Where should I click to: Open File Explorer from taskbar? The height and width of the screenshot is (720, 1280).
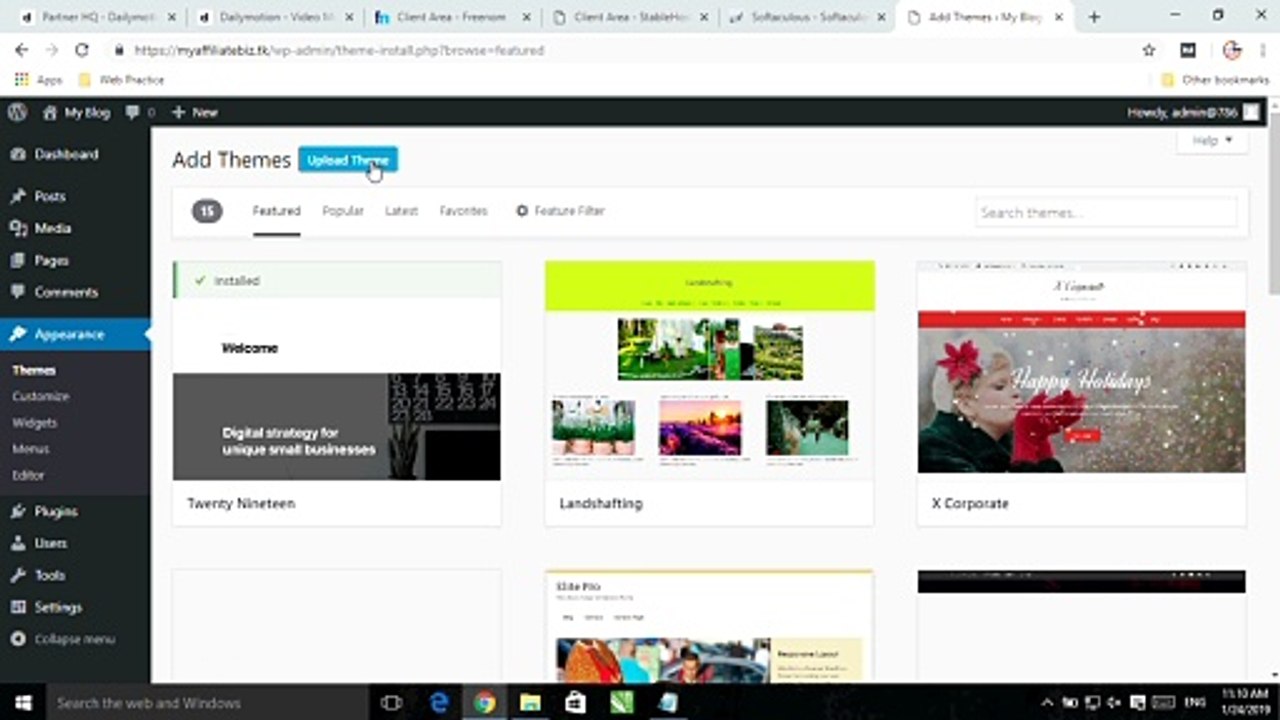point(530,703)
